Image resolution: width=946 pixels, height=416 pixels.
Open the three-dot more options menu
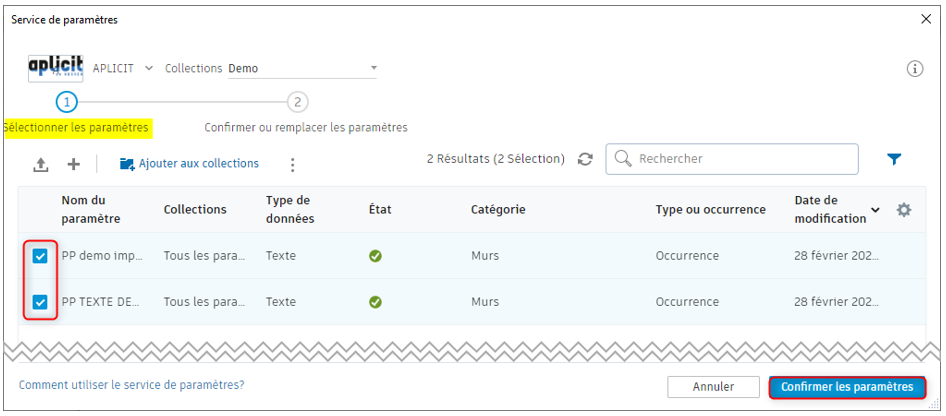[292, 165]
